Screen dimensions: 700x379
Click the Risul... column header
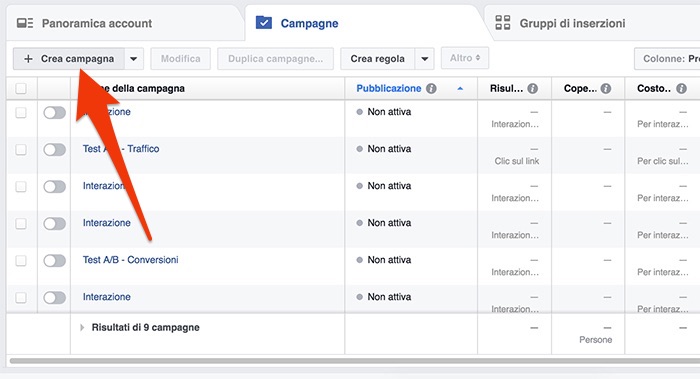[506, 88]
